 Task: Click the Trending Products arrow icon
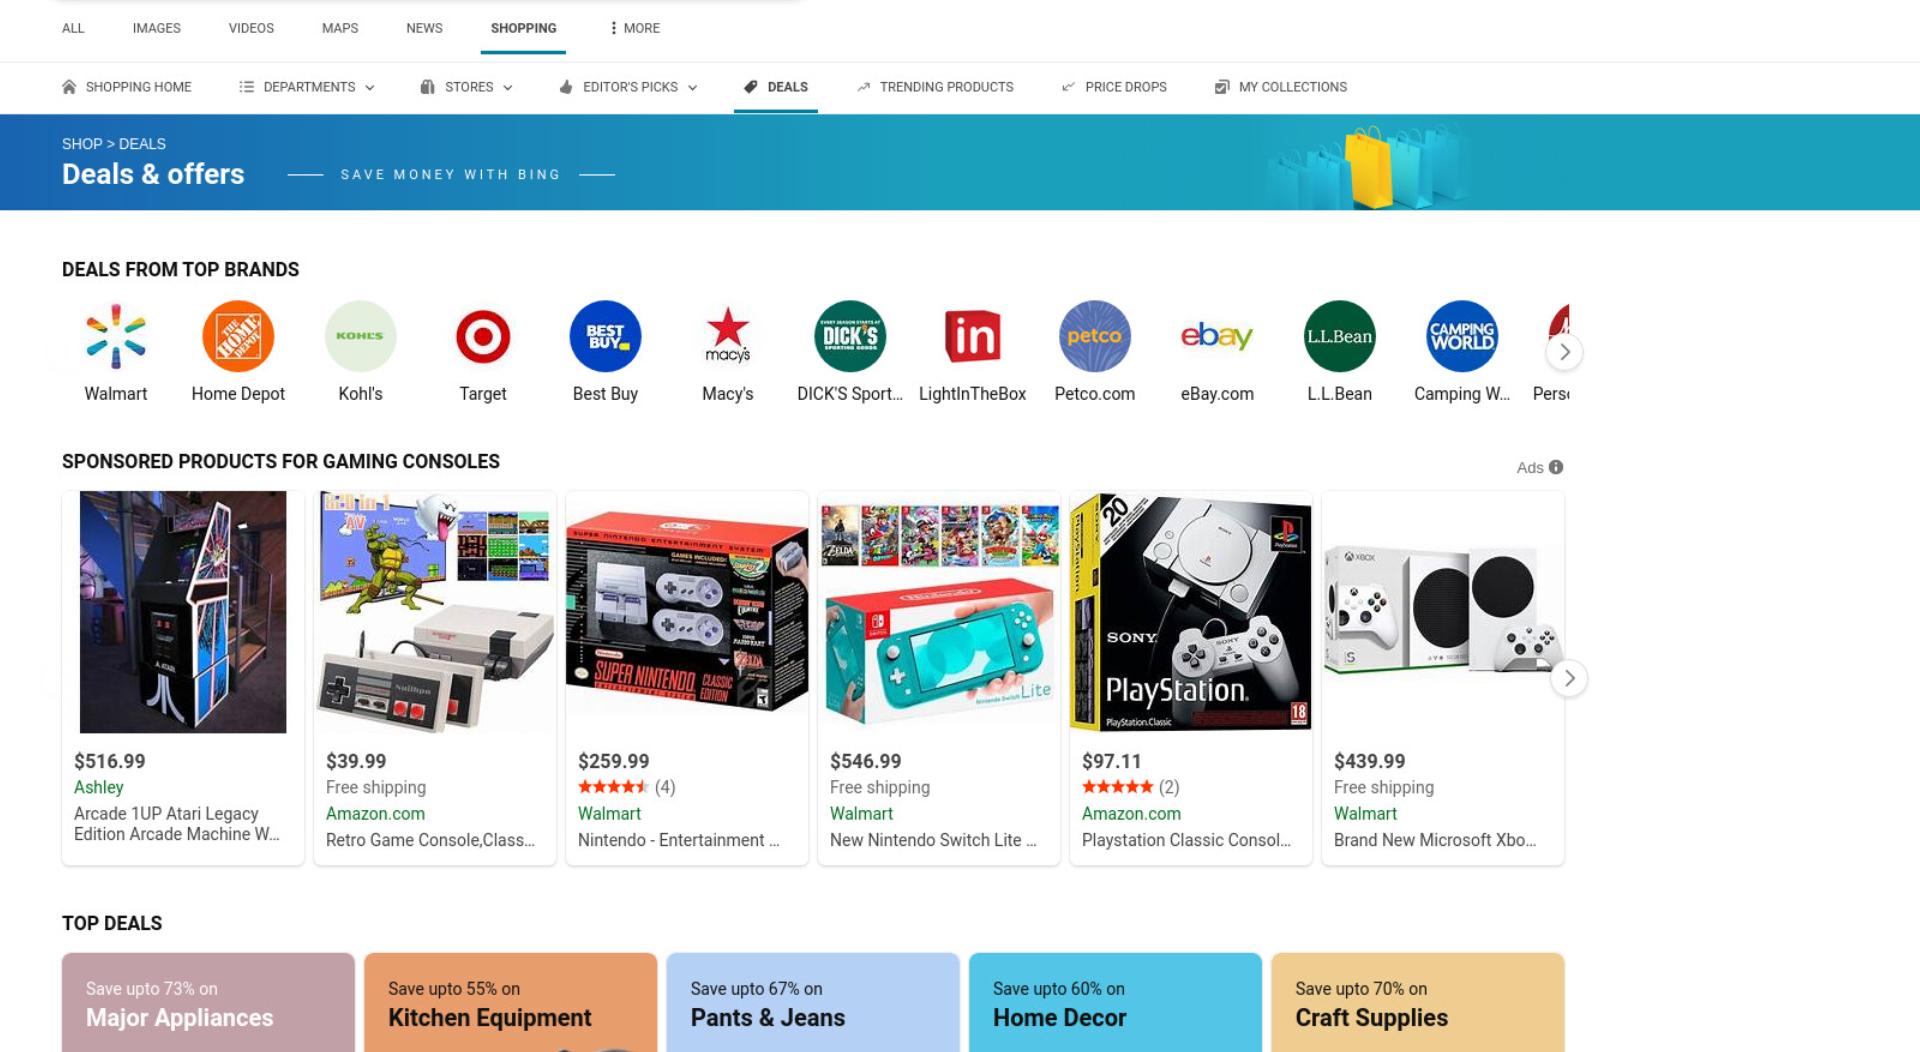tap(864, 87)
